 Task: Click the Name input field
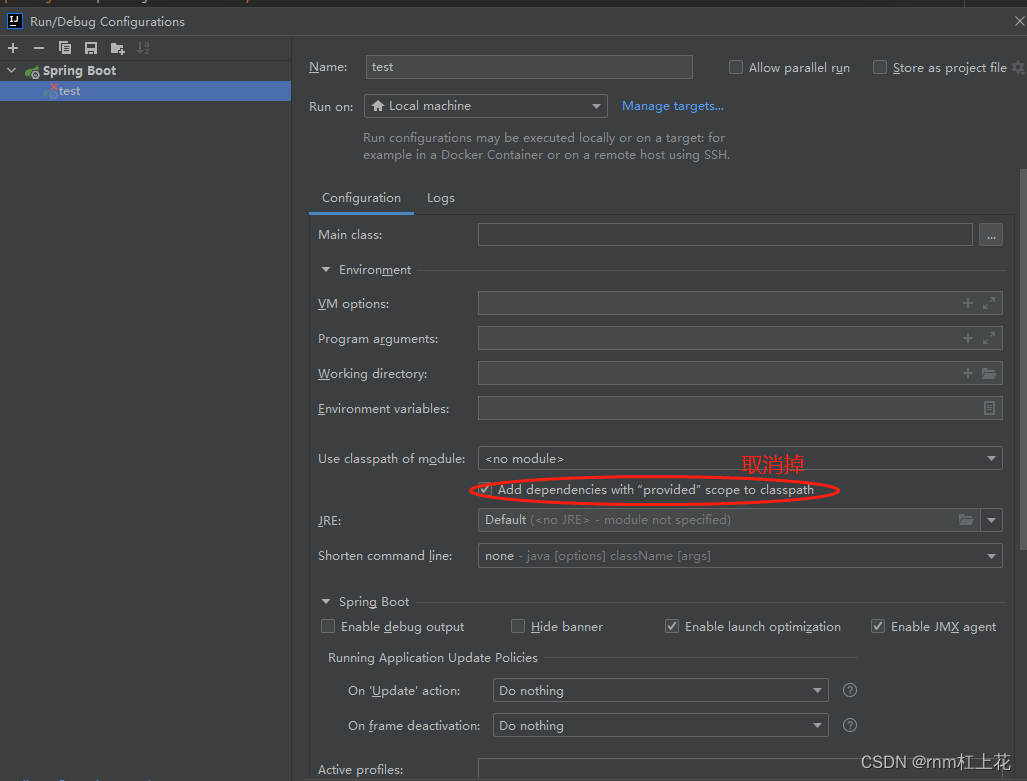pos(529,67)
